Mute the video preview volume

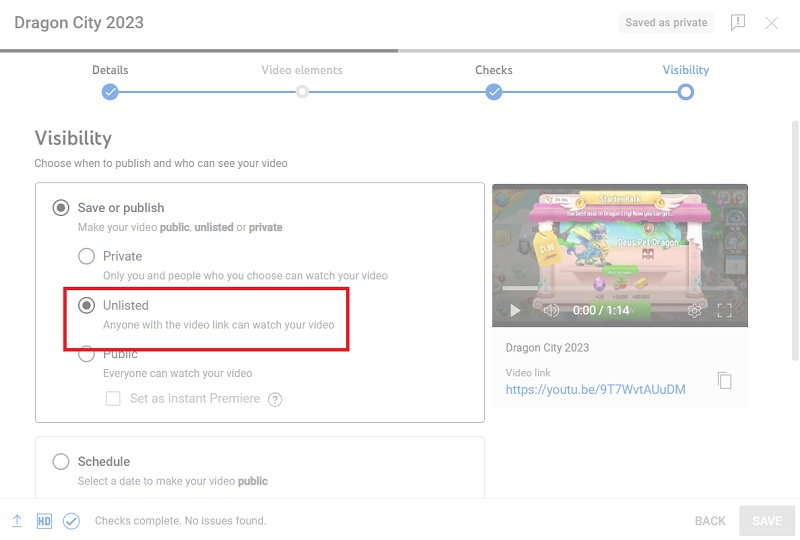coord(551,310)
